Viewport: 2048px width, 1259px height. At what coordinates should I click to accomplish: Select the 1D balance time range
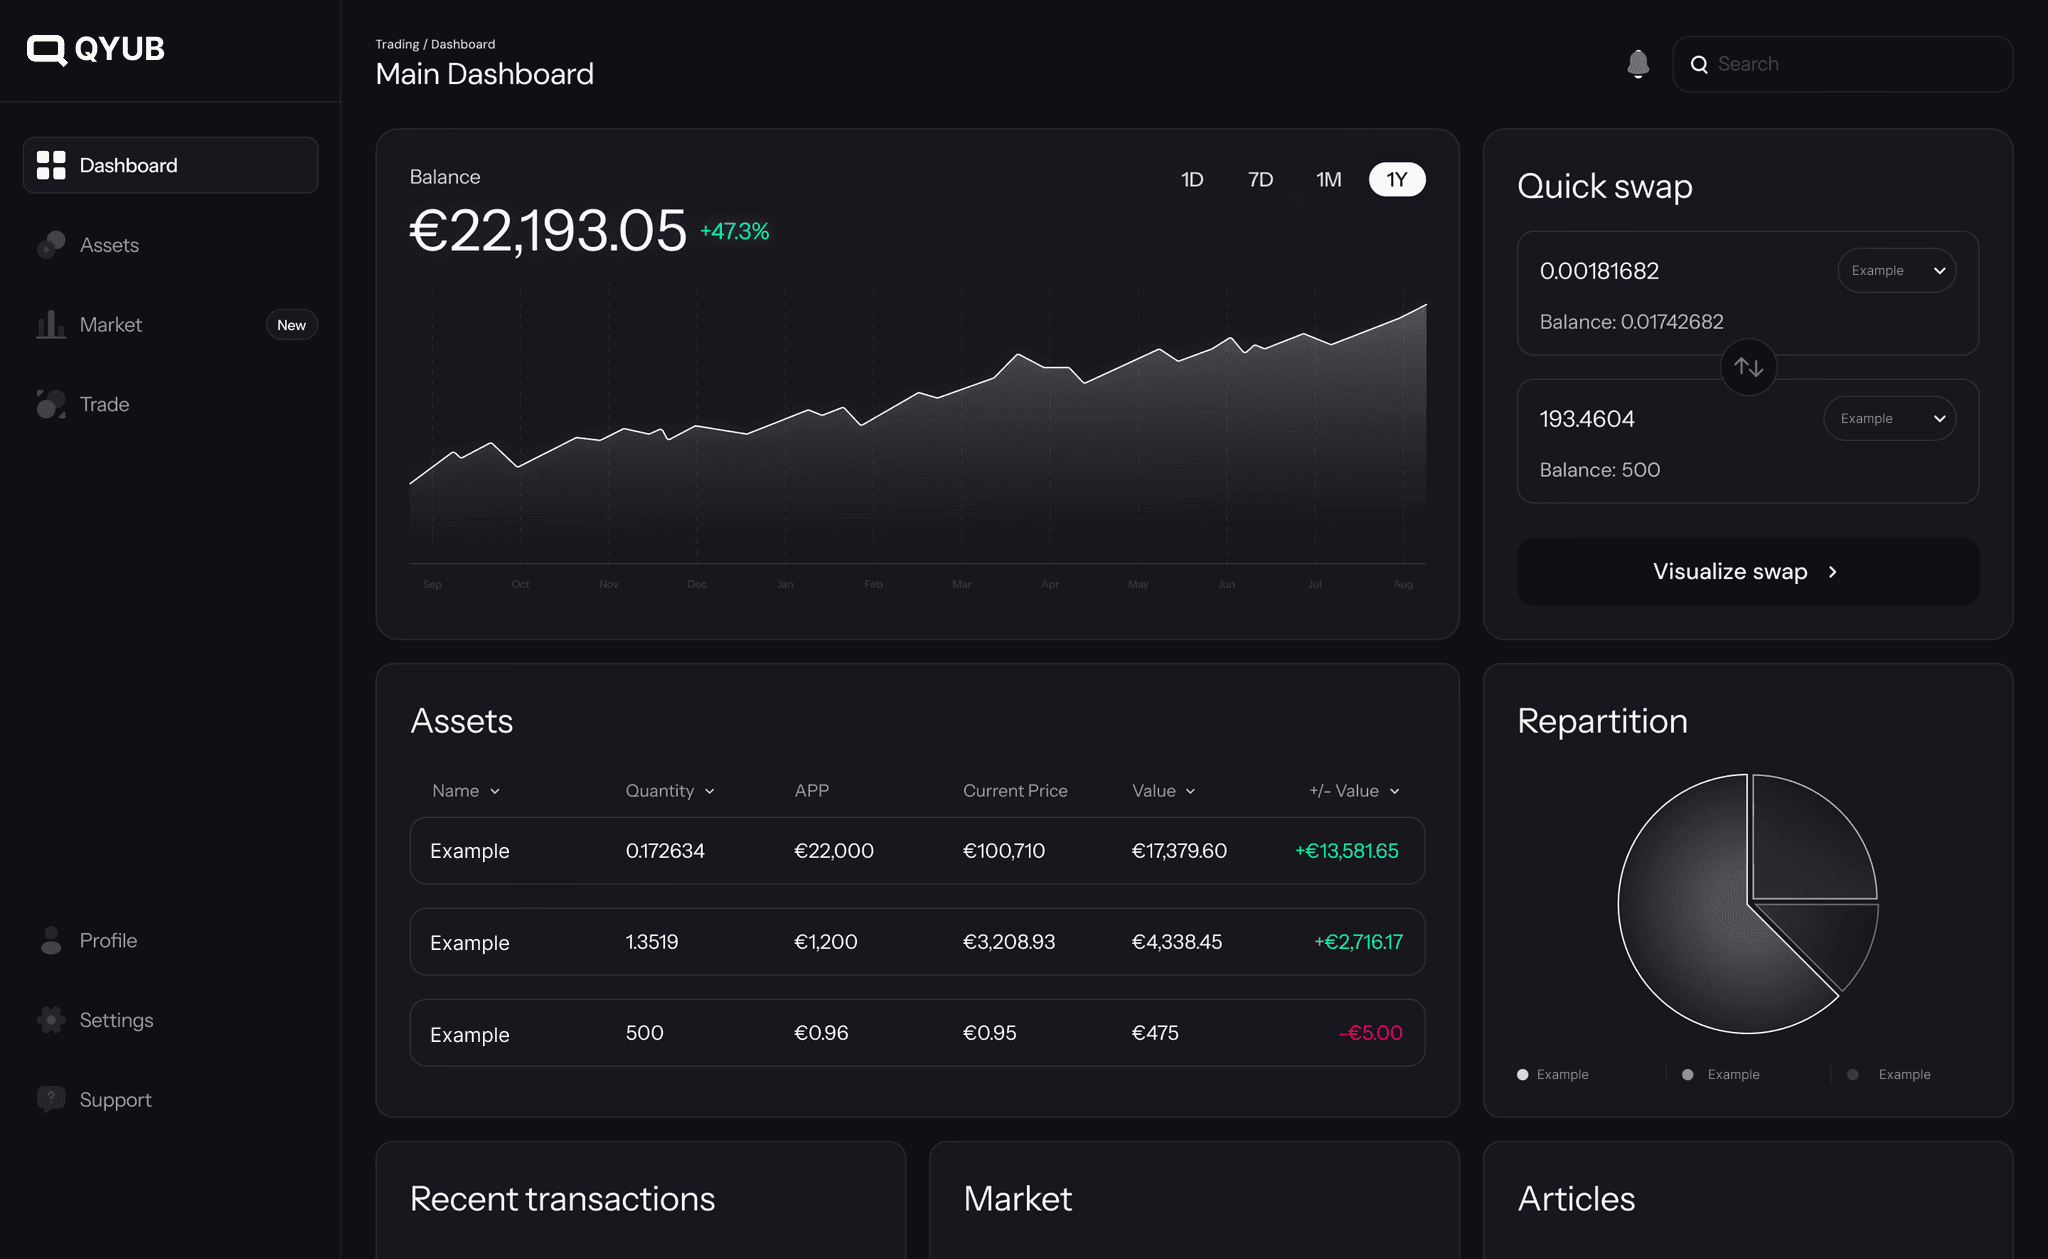click(x=1193, y=179)
